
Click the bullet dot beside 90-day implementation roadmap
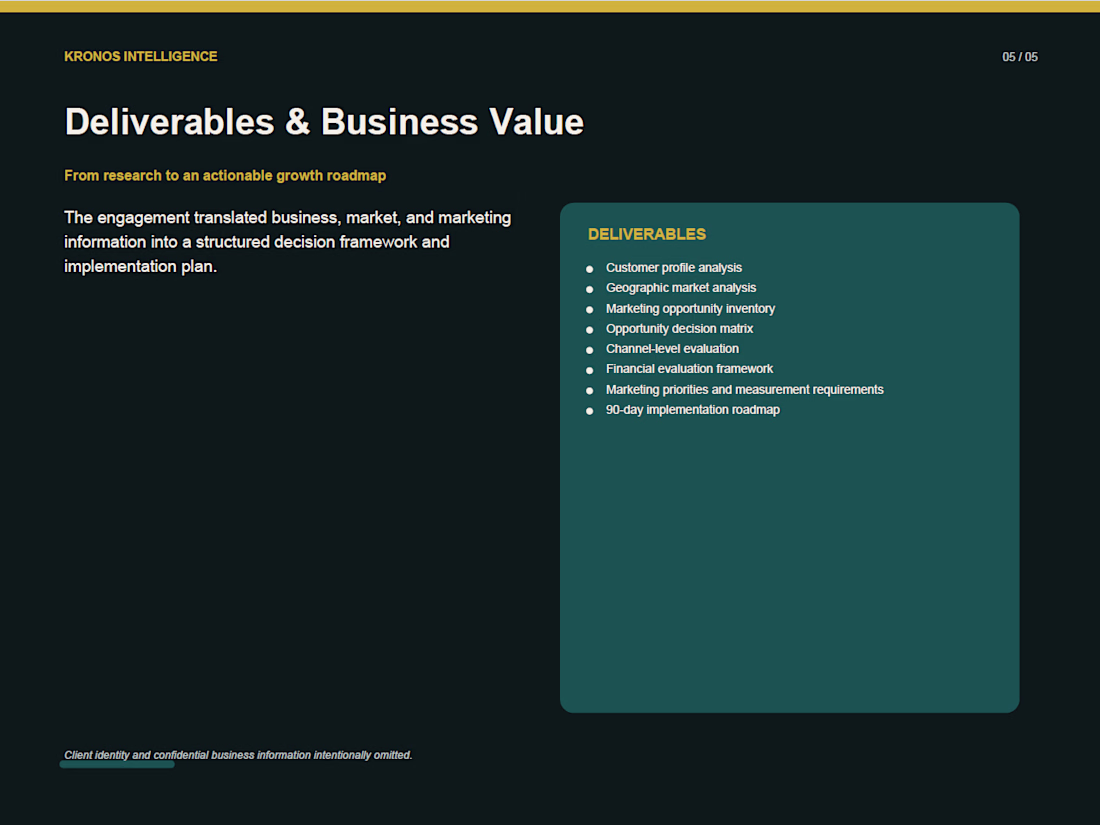click(x=589, y=411)
